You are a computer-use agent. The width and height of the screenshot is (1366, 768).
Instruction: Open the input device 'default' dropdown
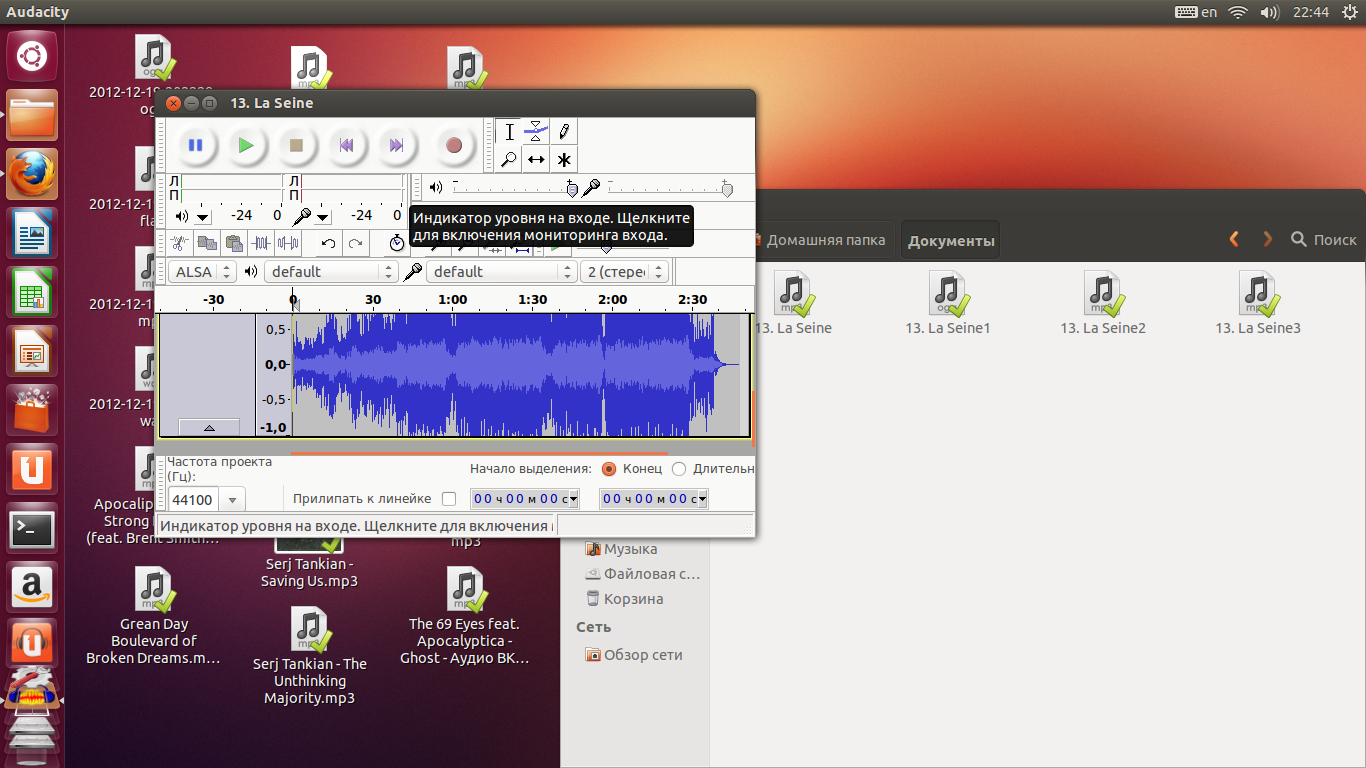(502, 272)
